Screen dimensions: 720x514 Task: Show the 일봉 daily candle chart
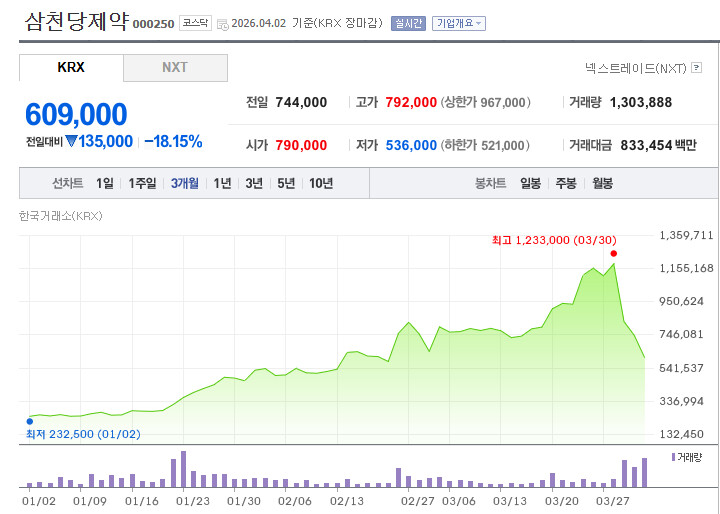click(x=530, y=184)
